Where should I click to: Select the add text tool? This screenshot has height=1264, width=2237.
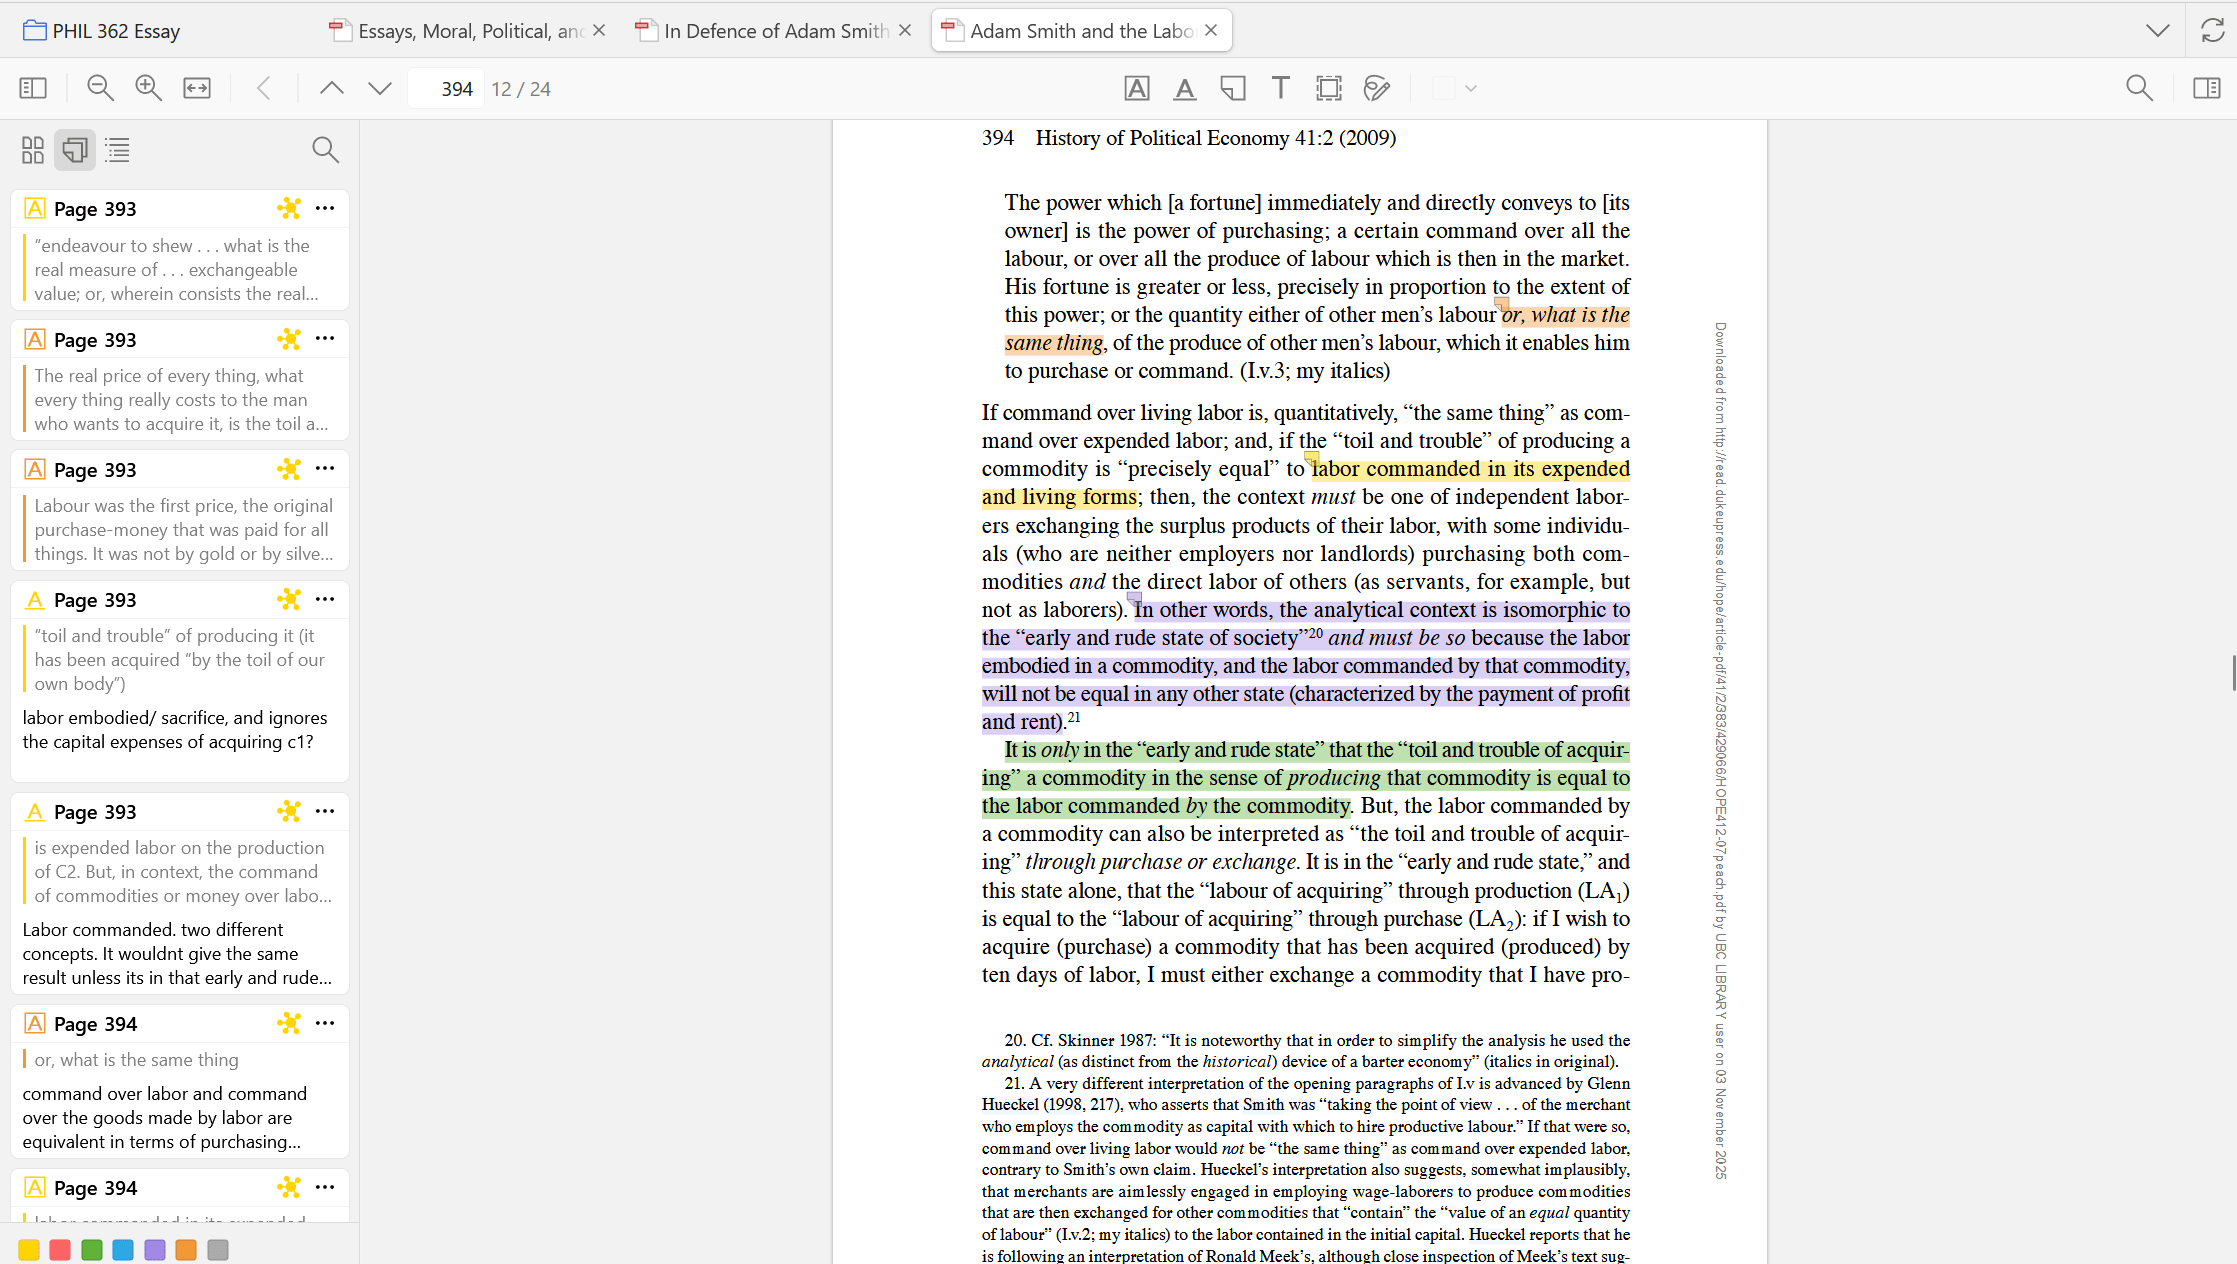[1281, 88]
